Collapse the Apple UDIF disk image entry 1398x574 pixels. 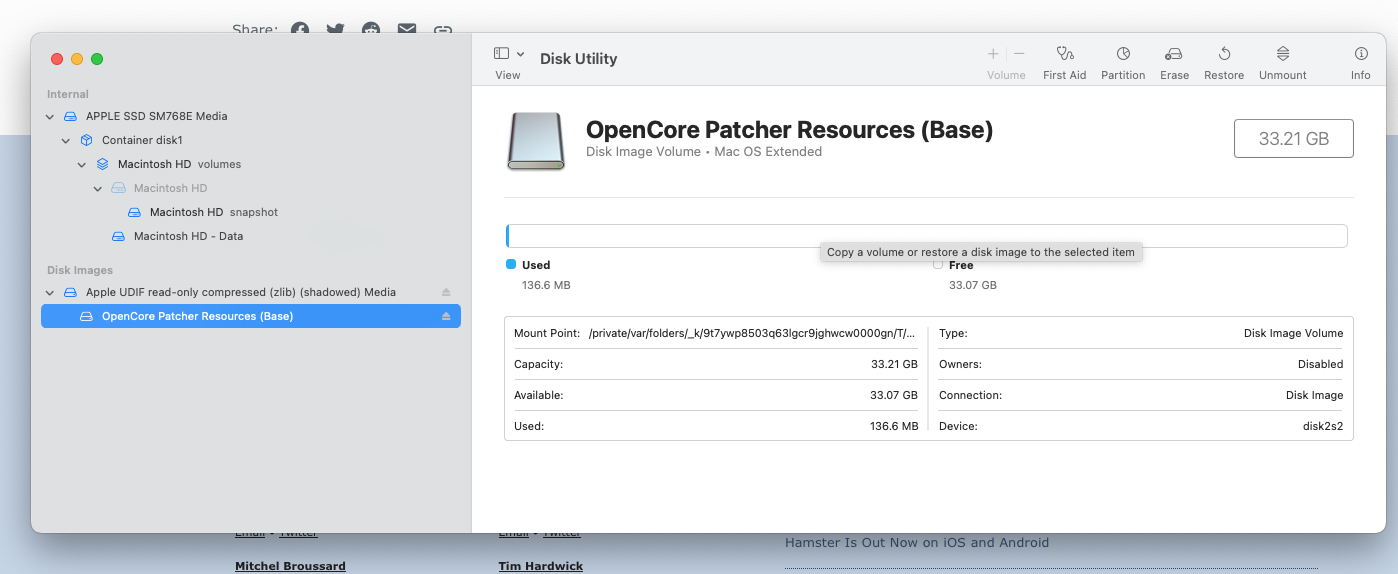[50, 292]
